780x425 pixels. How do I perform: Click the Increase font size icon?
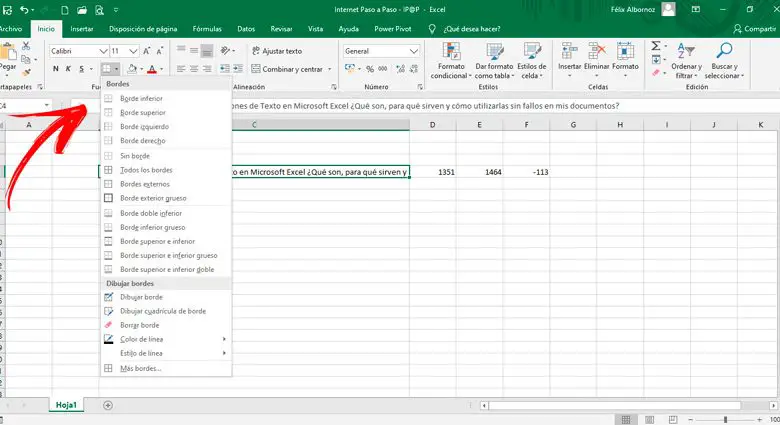[x=147, y=51]
